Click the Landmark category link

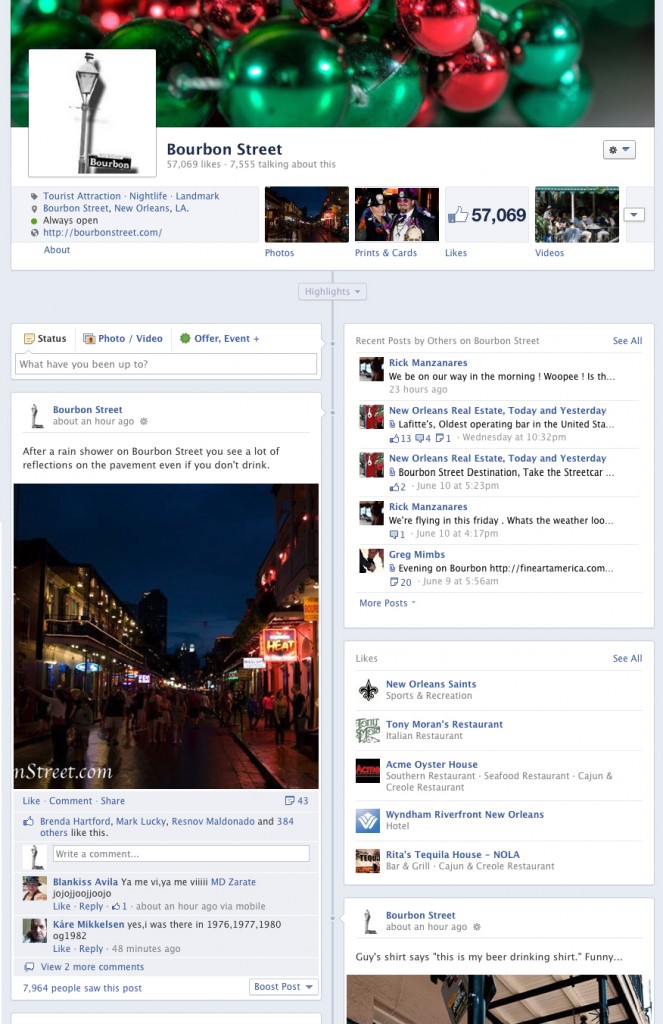197,196
